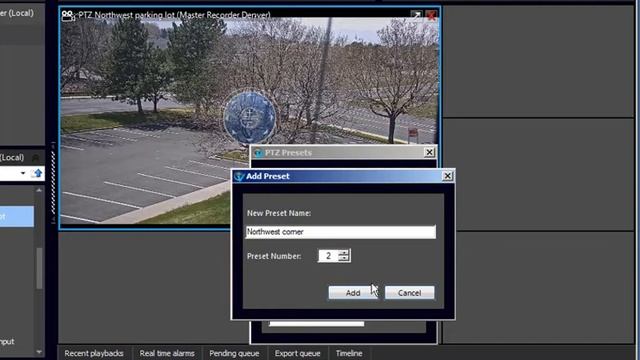Pop out the PTZ camera tile
640x360 pixels.
tap(416, 16)
